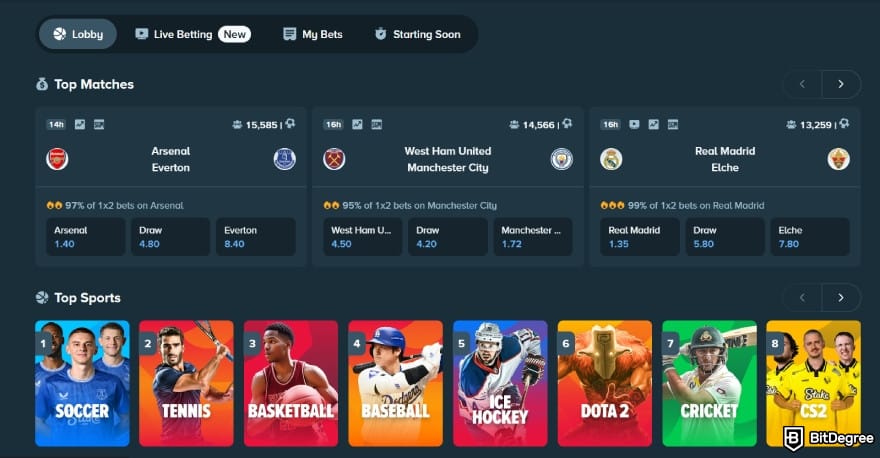
Task: Click soccer ball icon beside 13,259 bettors
Action: click(844, 123)
